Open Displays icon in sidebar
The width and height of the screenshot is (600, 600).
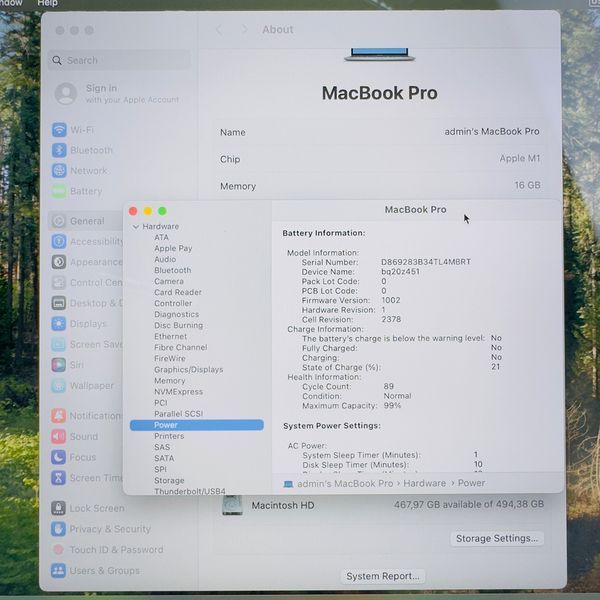click(59, 324)
